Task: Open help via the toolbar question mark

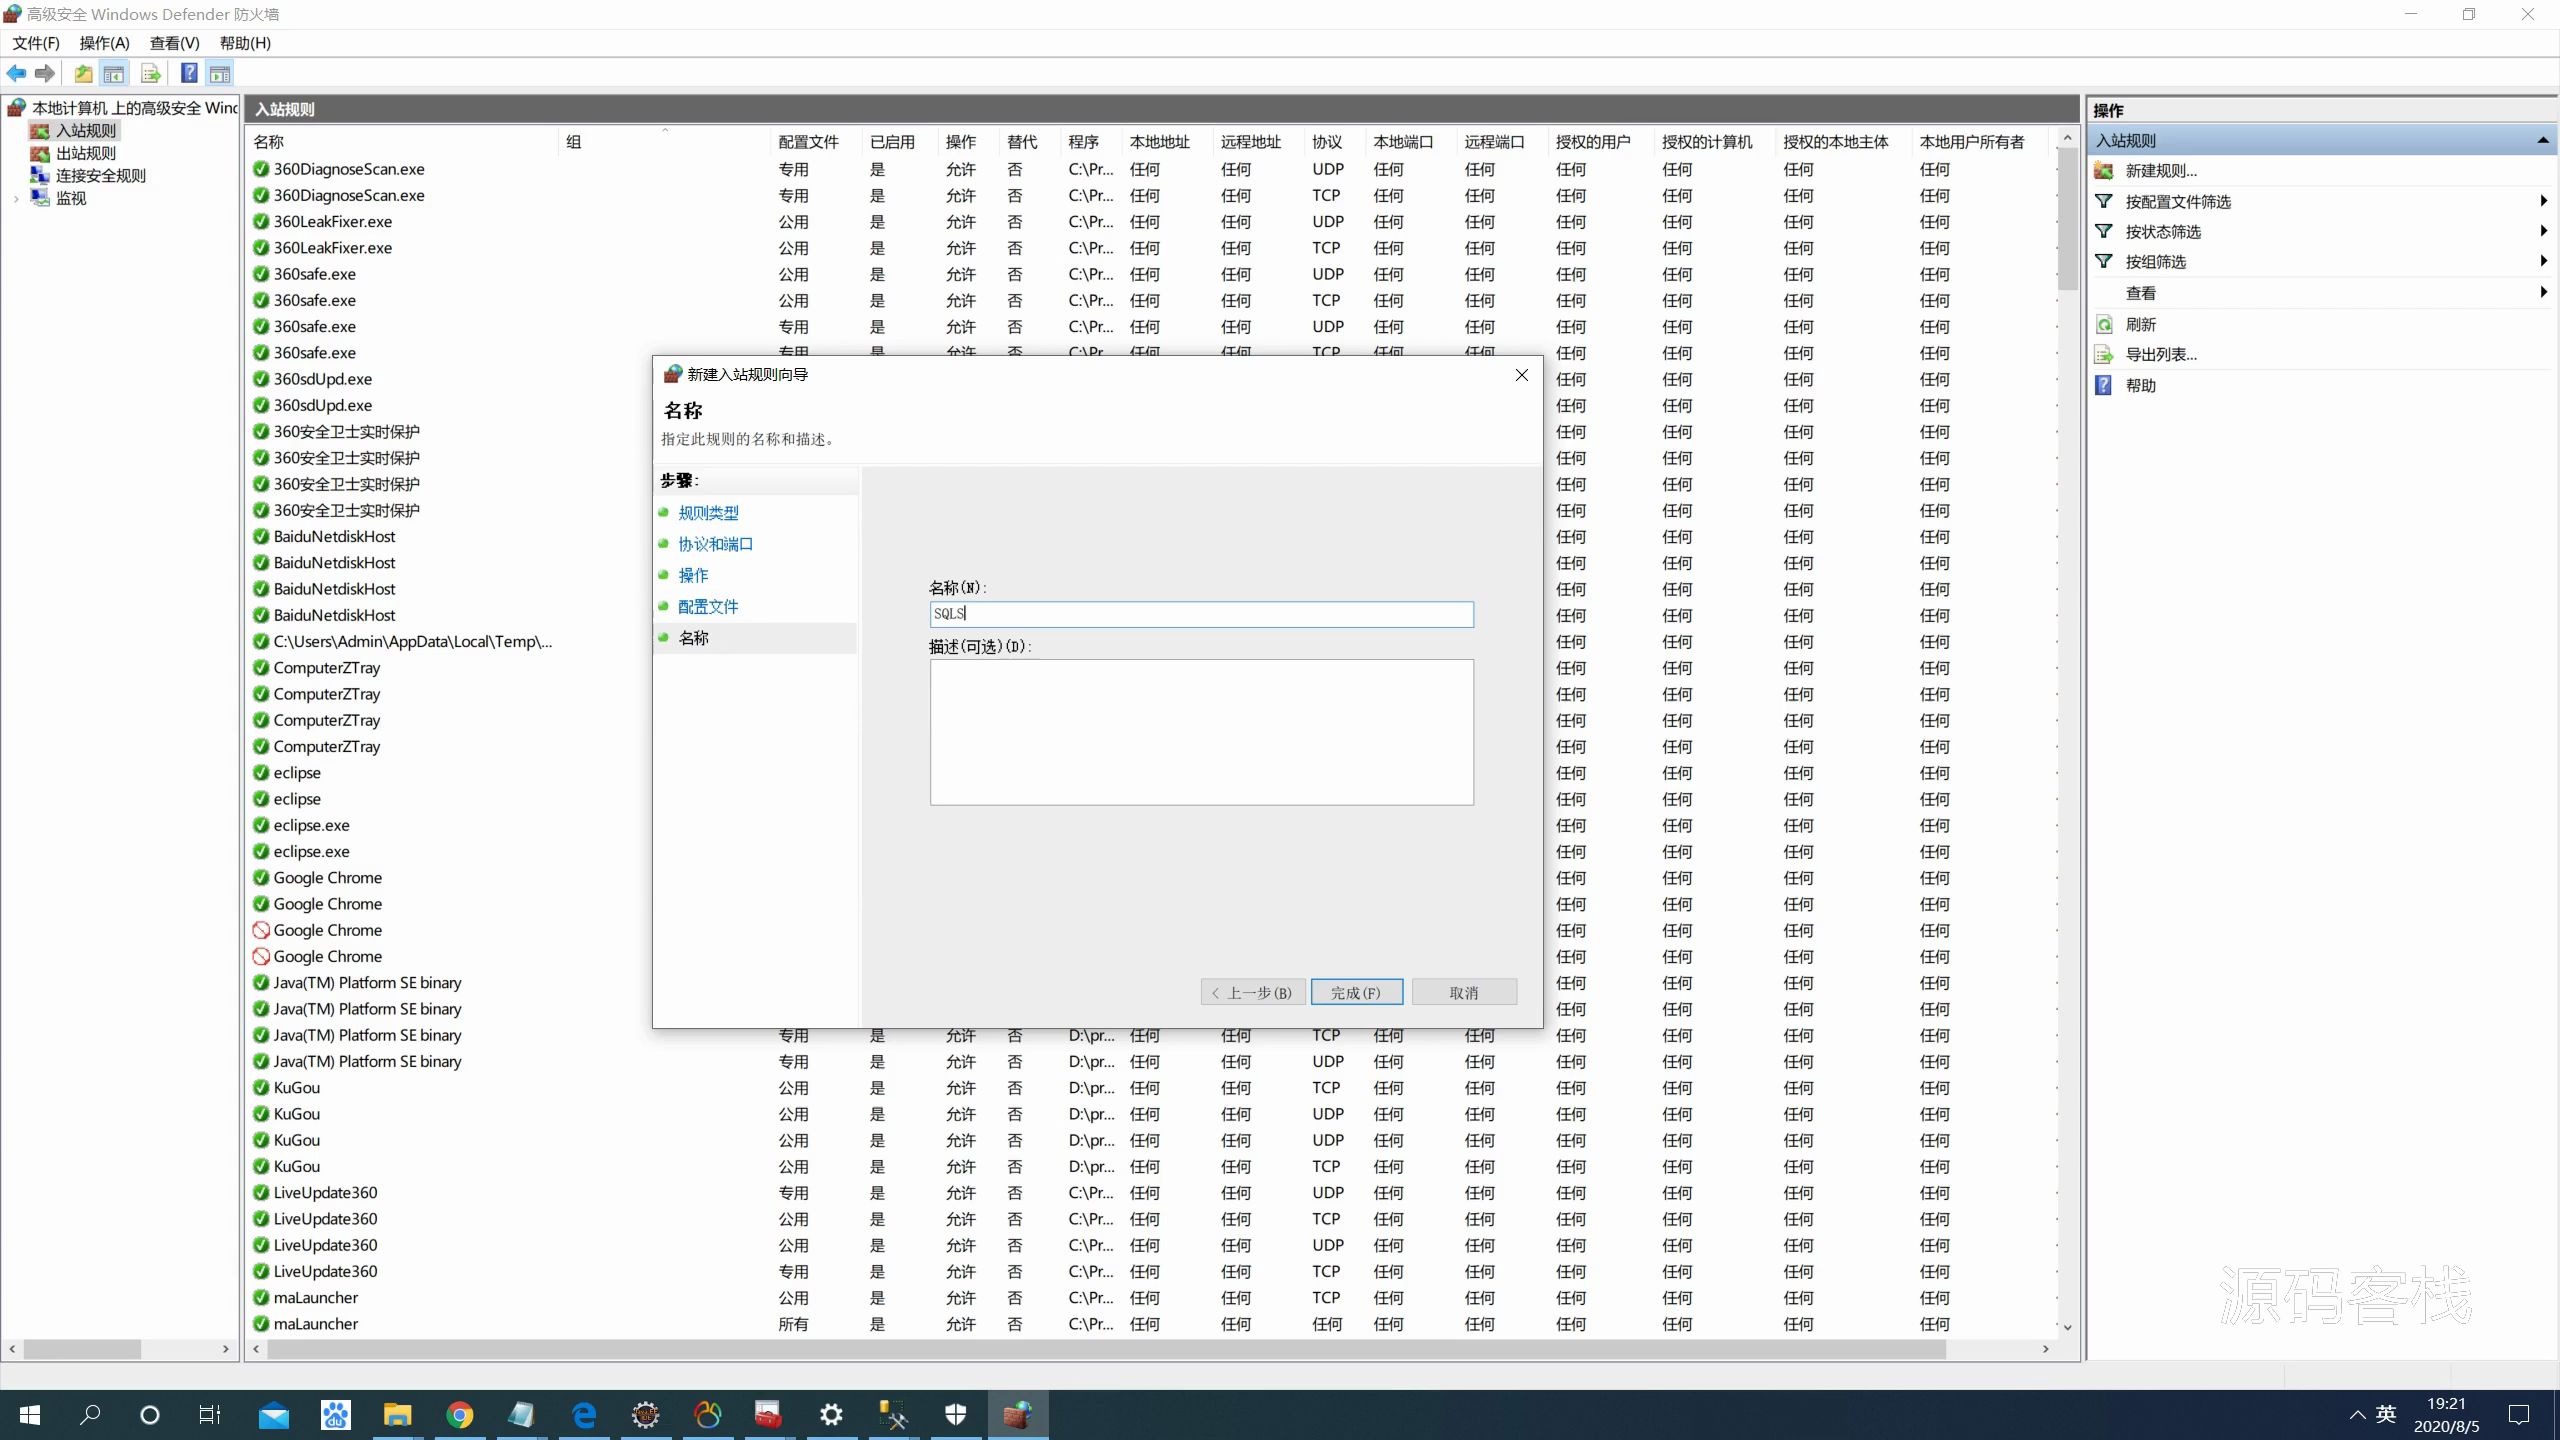Action: coord(189,73)
